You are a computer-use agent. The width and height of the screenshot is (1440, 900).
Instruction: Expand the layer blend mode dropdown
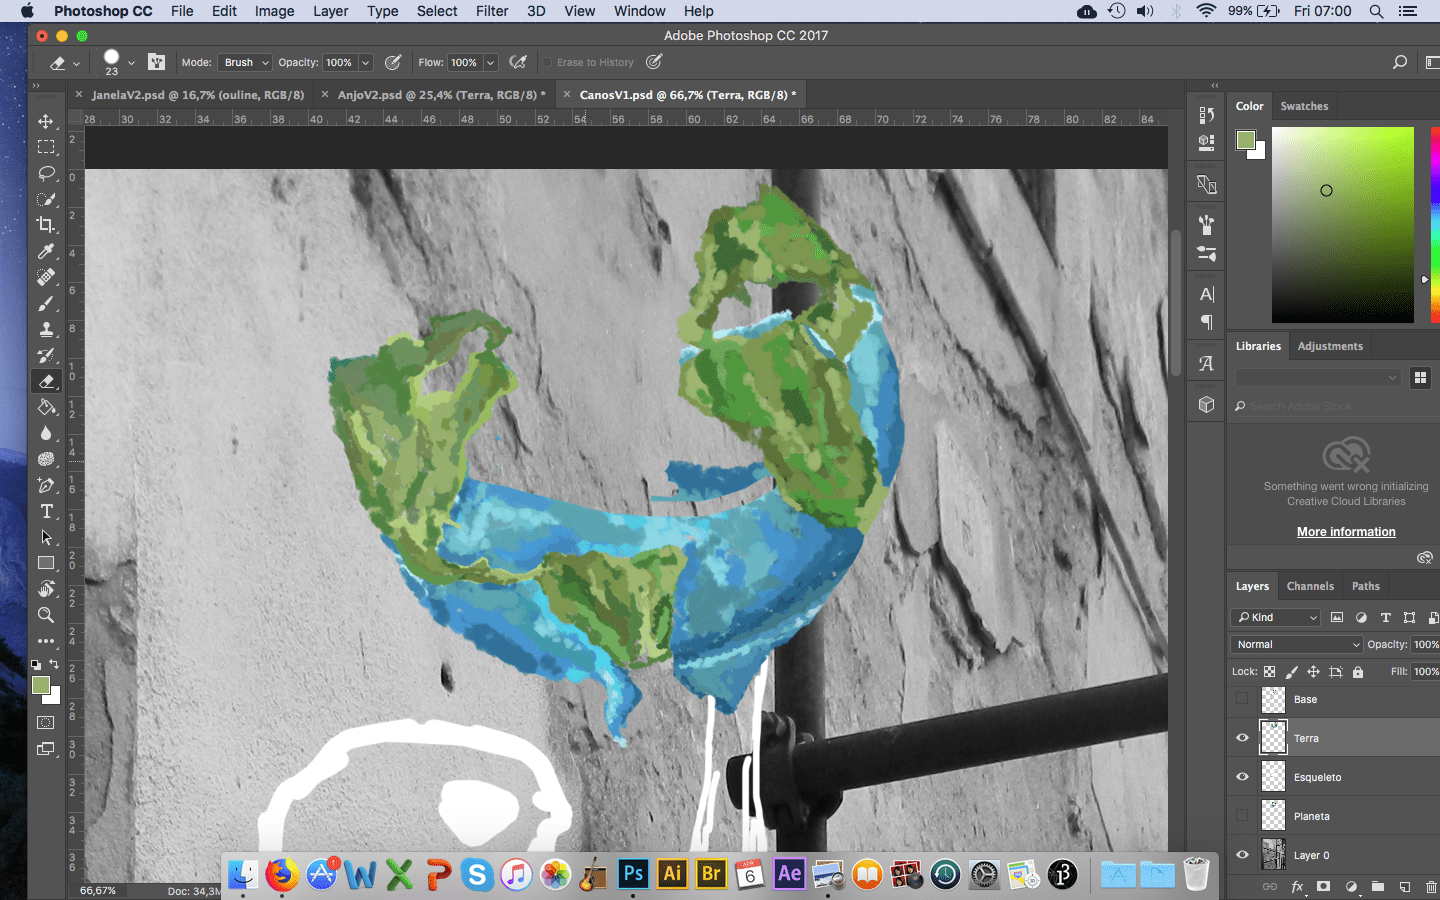[x=1296, y=645]
